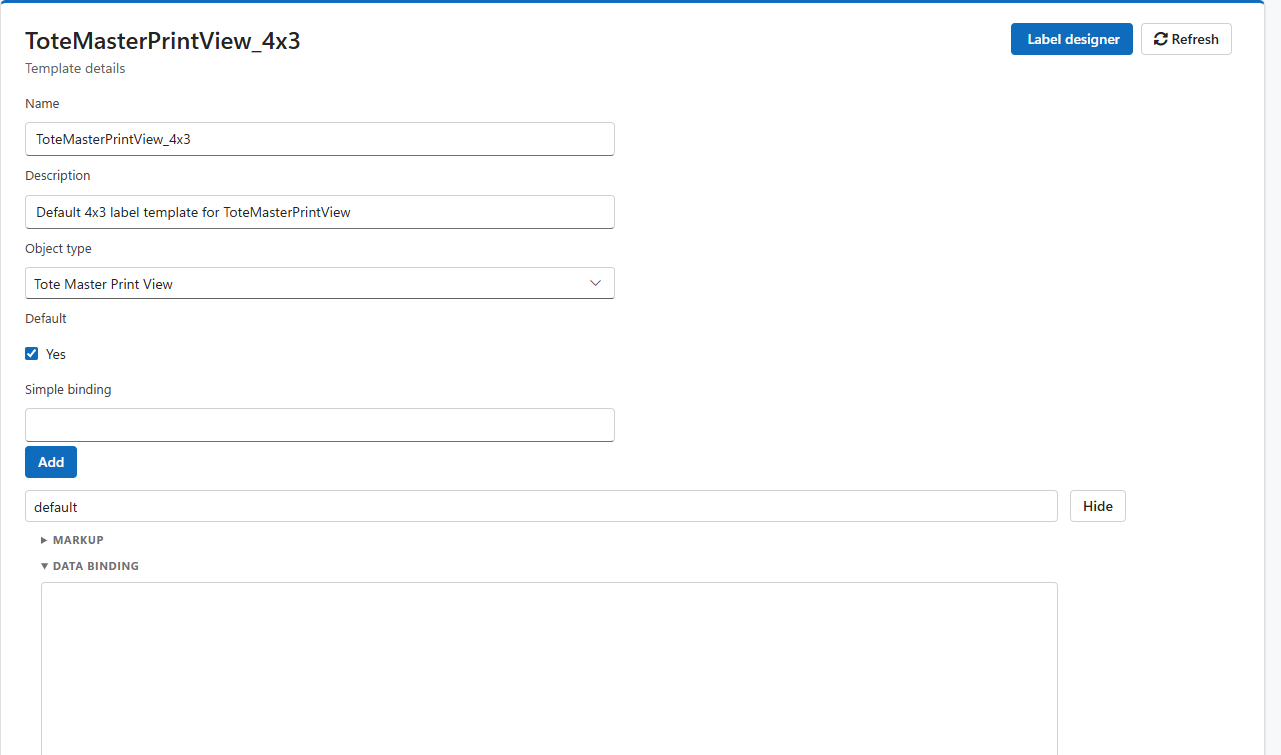Click the Refresh button
Screen dimensions: 1281x755
click(1186, 39)
